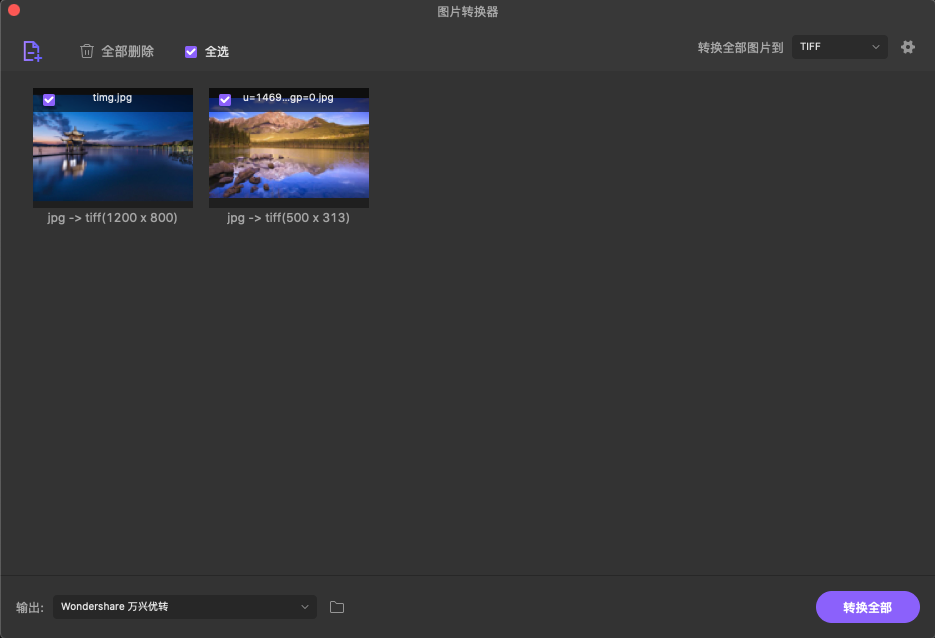Image resolution: width=935 pixels, height=638 pixels.
Task: Close the 图片转换器 window with red button
Action: [x=14, y=10]
